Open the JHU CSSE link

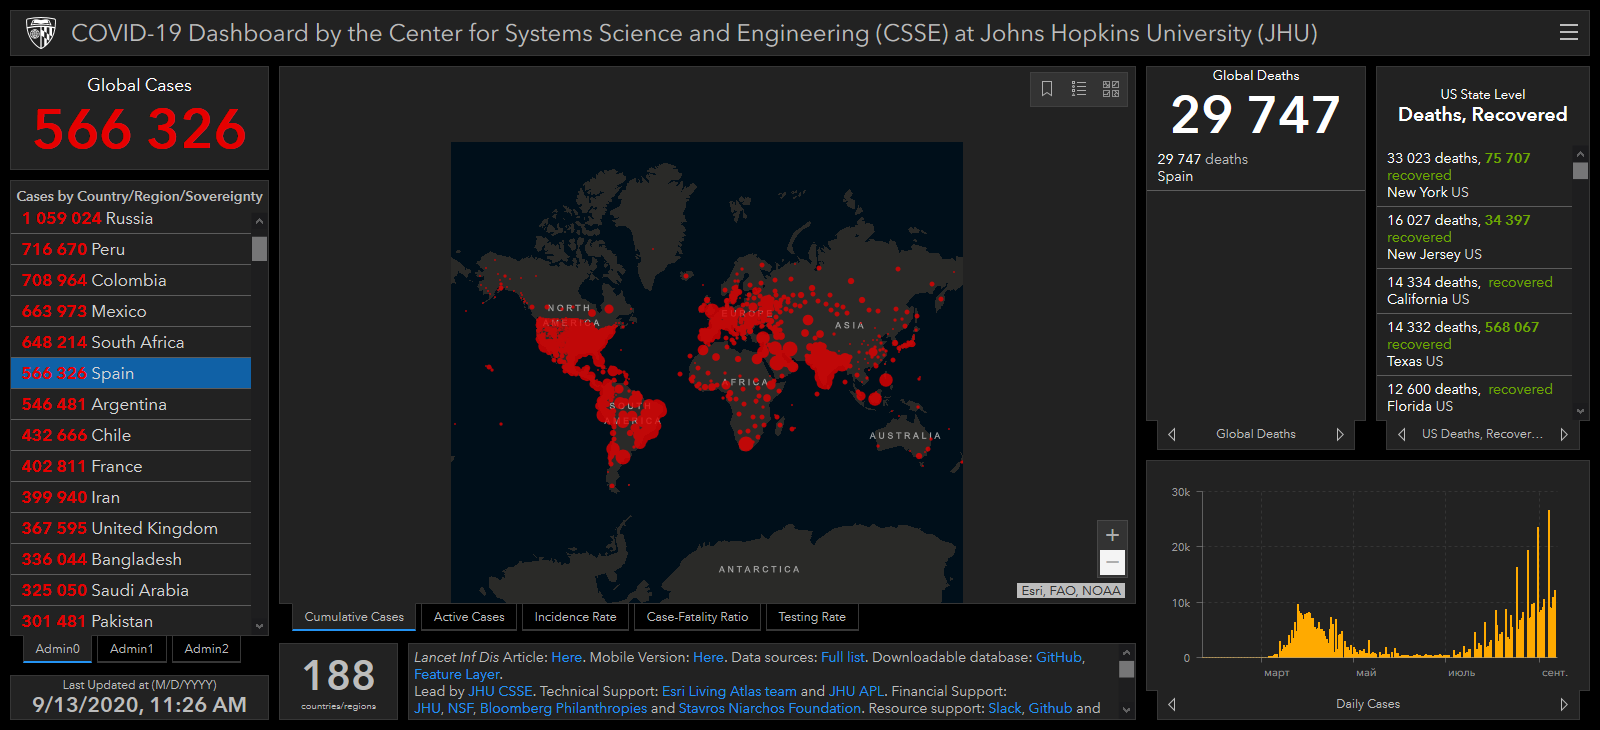click(500, 691)
